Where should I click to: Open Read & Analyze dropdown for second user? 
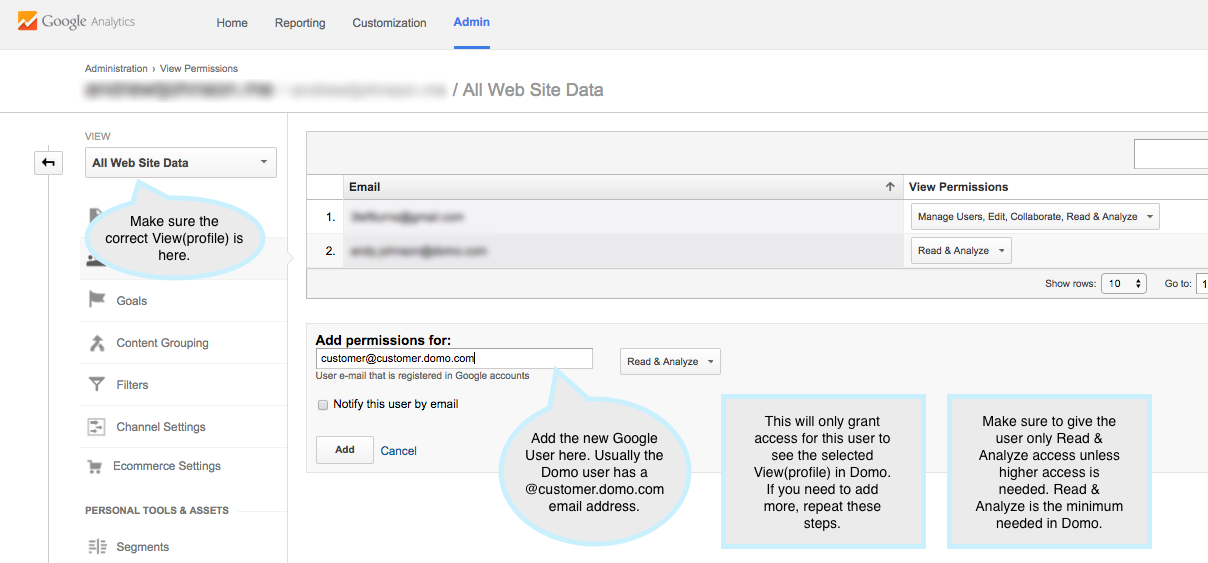(961, 251)
